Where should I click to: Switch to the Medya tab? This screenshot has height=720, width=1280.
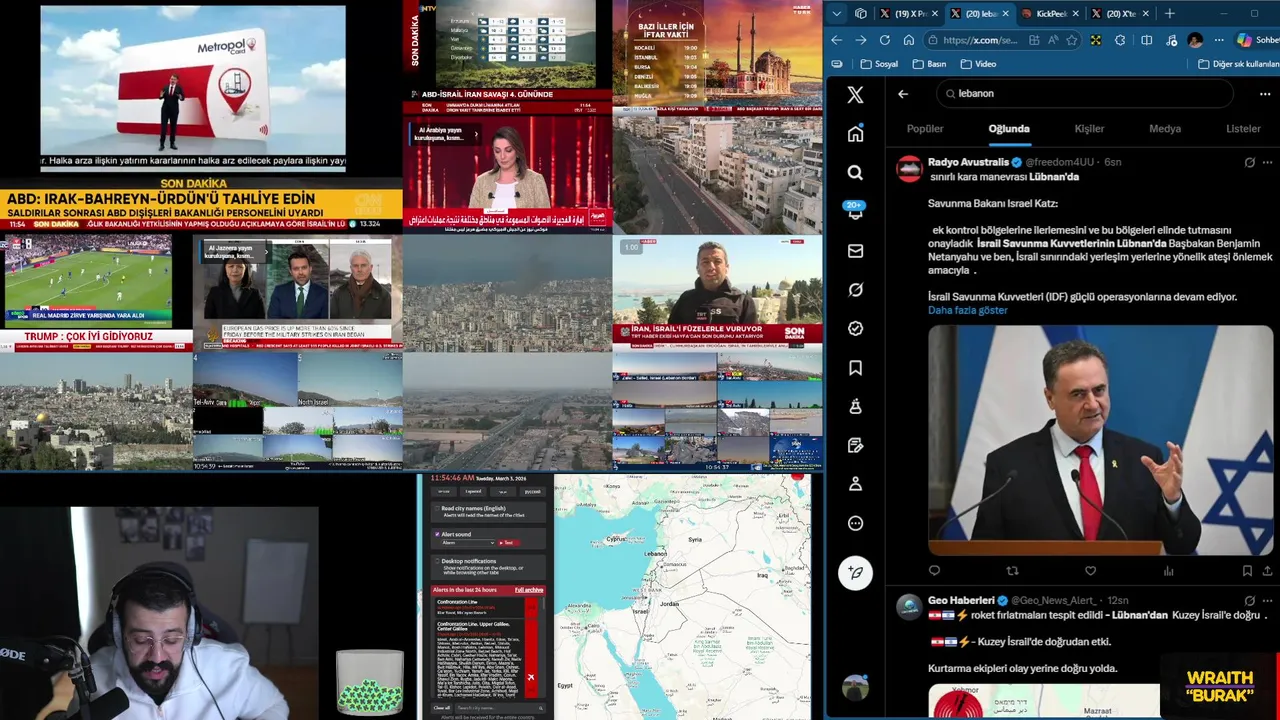click(x=1165, y=129)
